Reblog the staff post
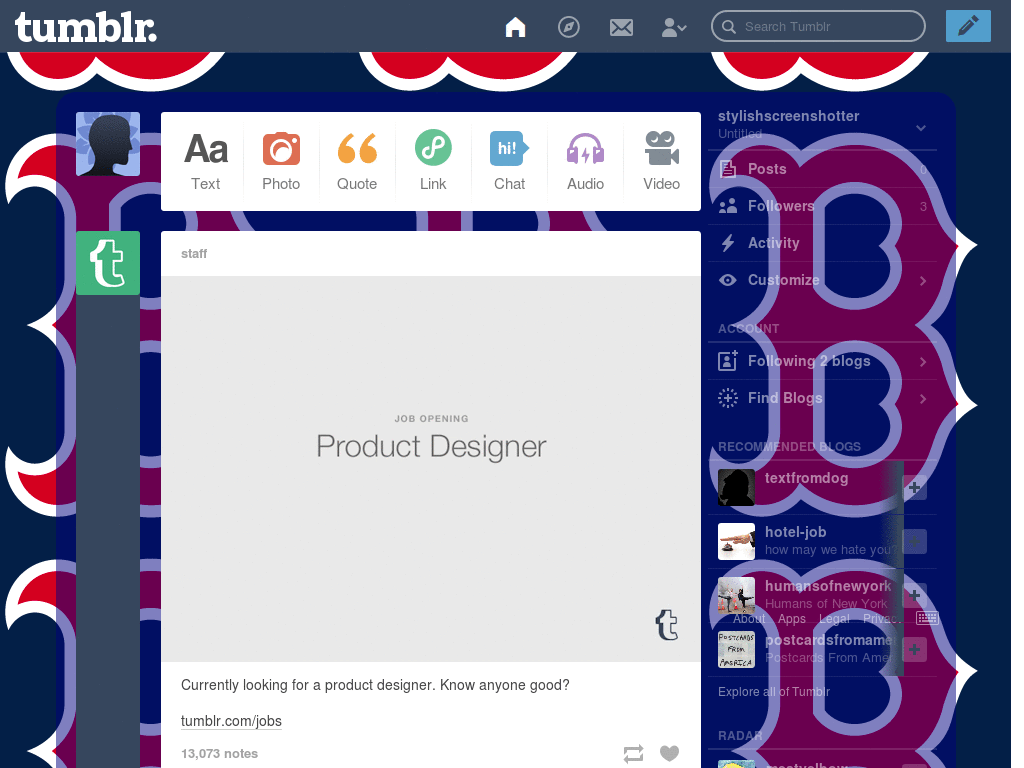Viewport: 1024px width, 768px height. click(x=633, y=754)
